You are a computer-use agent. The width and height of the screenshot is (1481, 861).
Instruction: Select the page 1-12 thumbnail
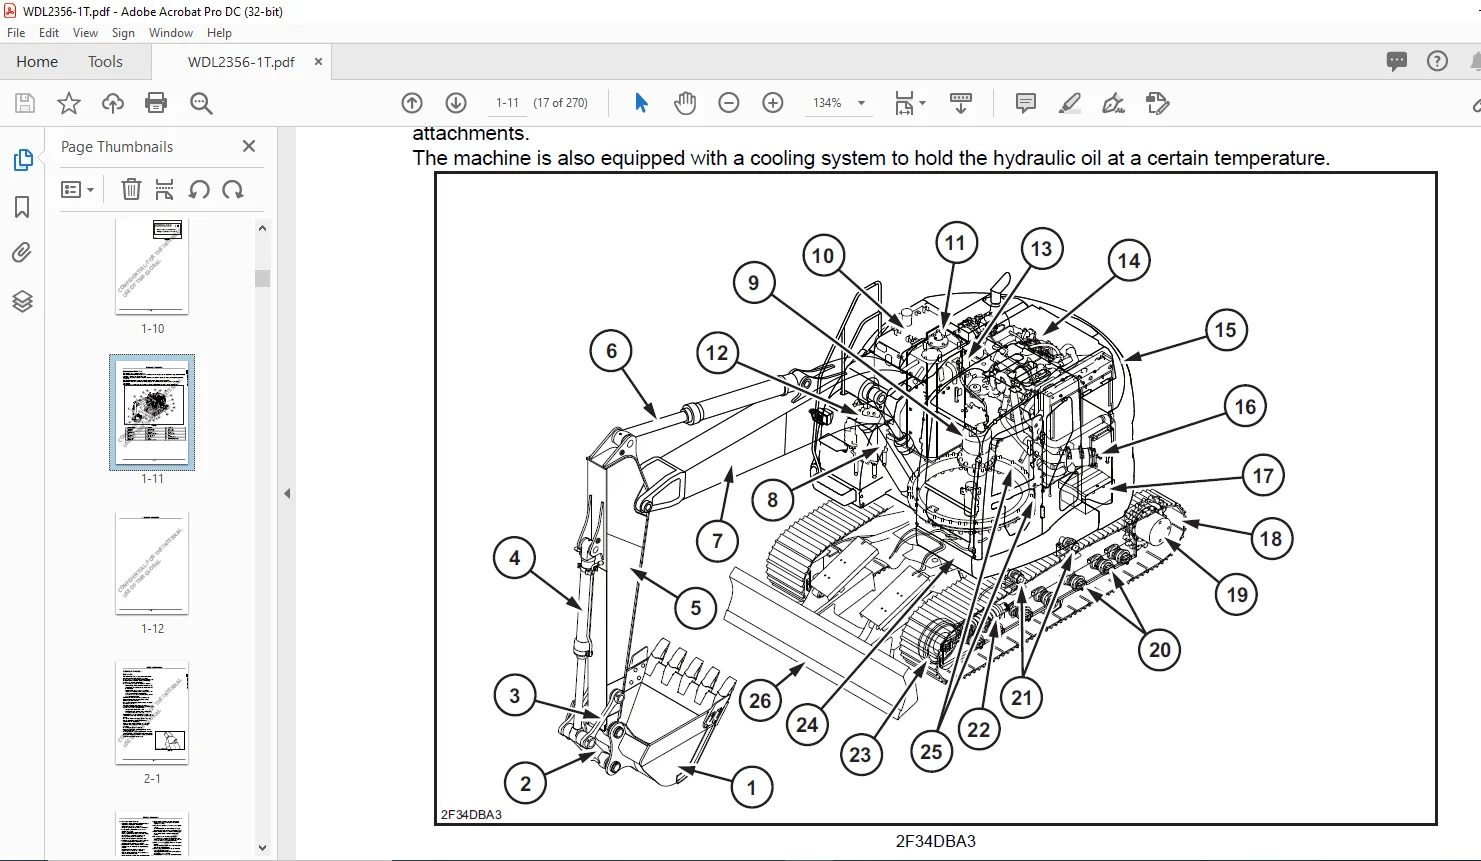click(152, 562)
